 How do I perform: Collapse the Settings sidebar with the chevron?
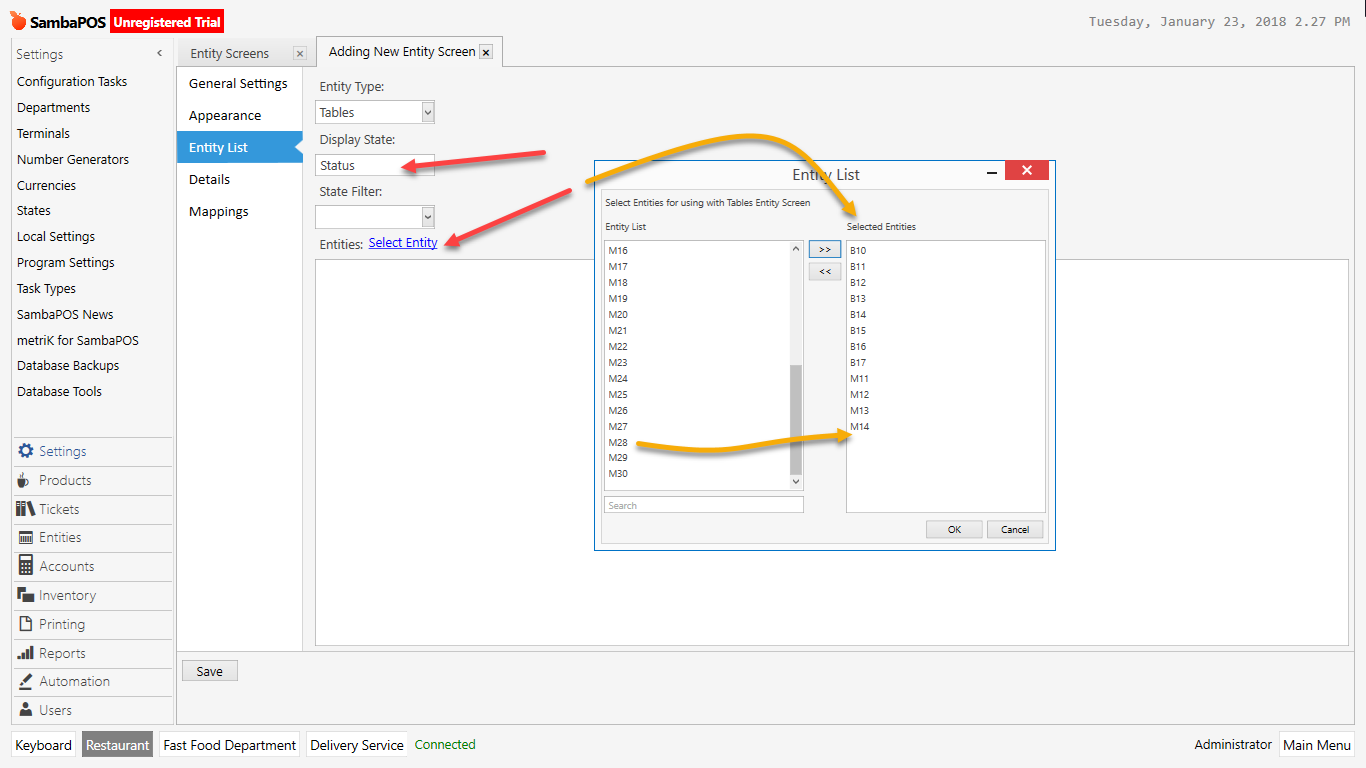tap(158, 53)
